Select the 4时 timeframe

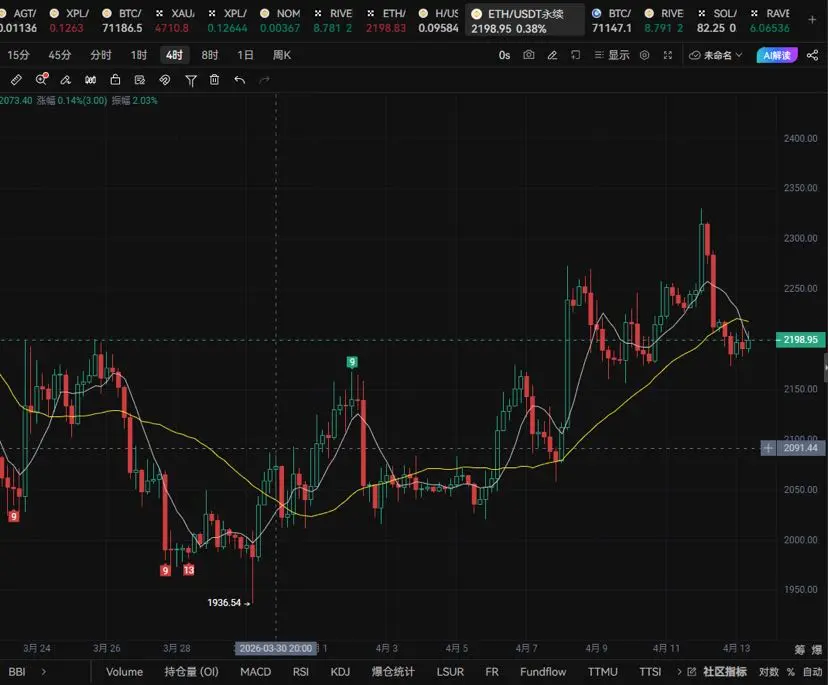(174, 55)
